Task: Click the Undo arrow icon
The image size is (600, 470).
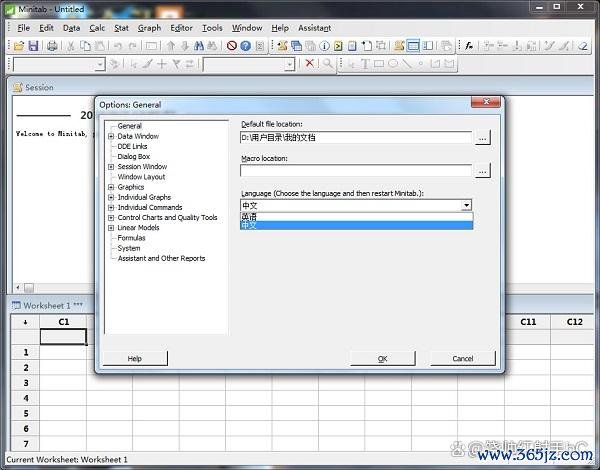Action: point(117,46)
